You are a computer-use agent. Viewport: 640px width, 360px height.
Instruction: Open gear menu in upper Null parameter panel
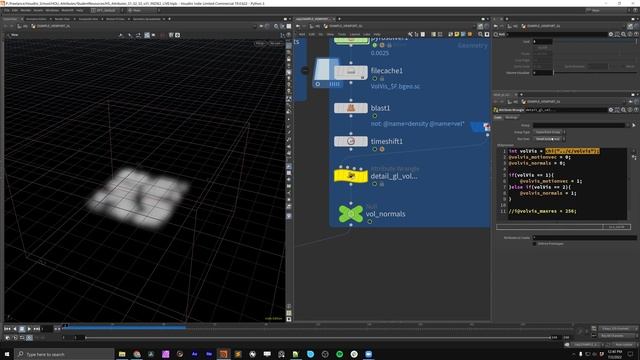(611, 35)
